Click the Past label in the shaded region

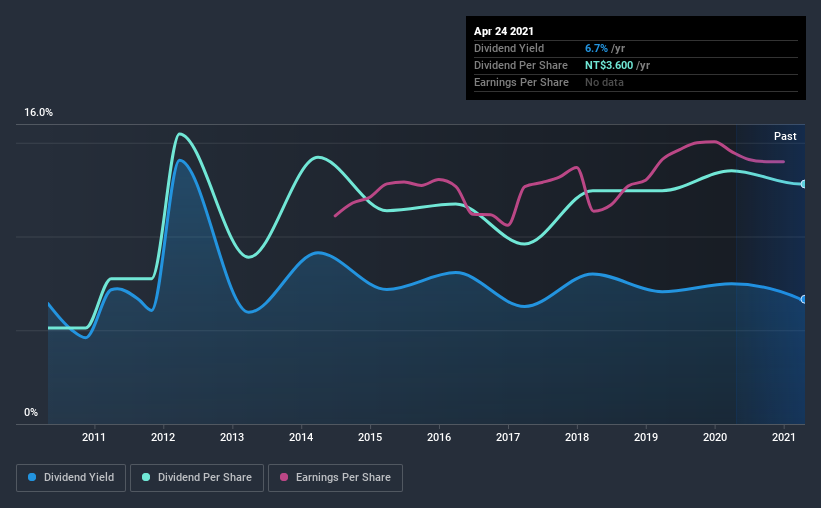(785, 136)
